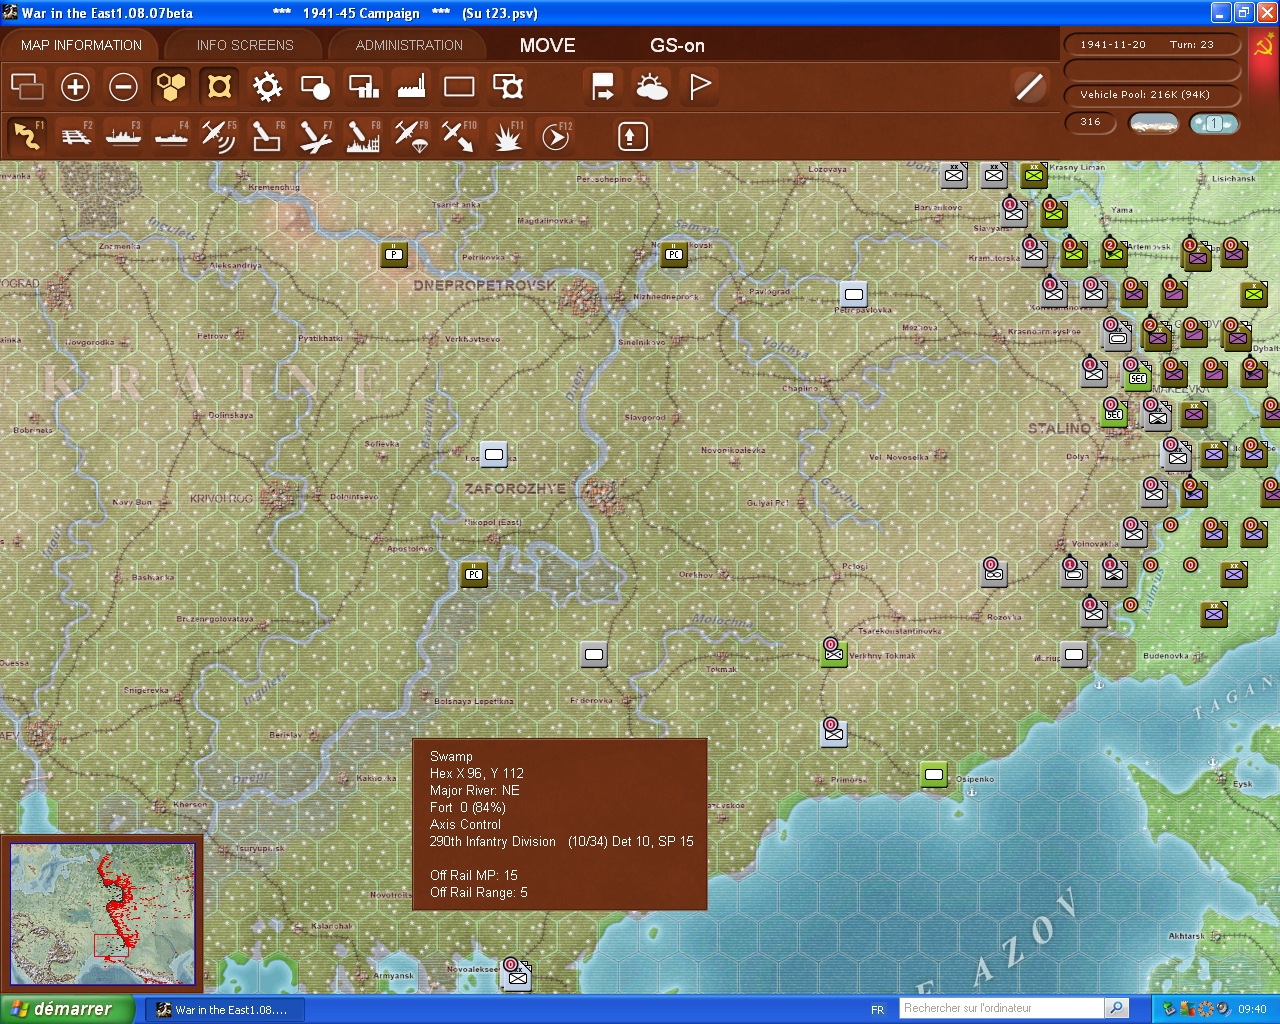Click the rectangle-with-gear overlay icon
This screenshot has width=1280, height=1024.
click(x=508, y=87)
